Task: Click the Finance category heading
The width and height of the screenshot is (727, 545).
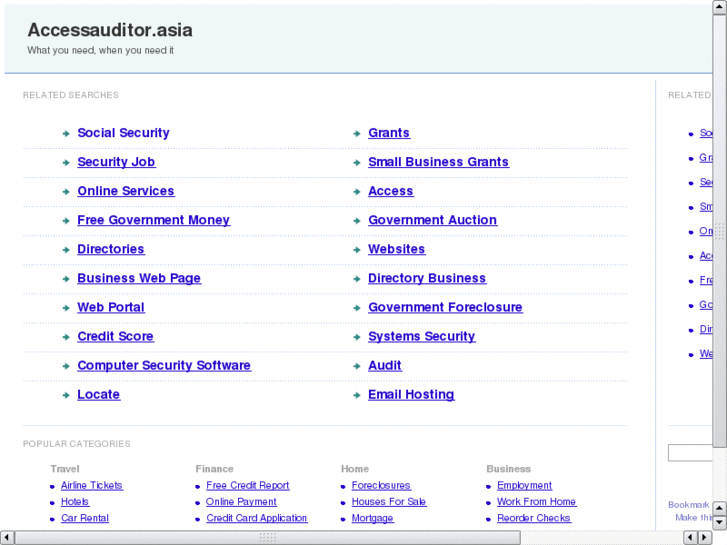Action: 214,469
